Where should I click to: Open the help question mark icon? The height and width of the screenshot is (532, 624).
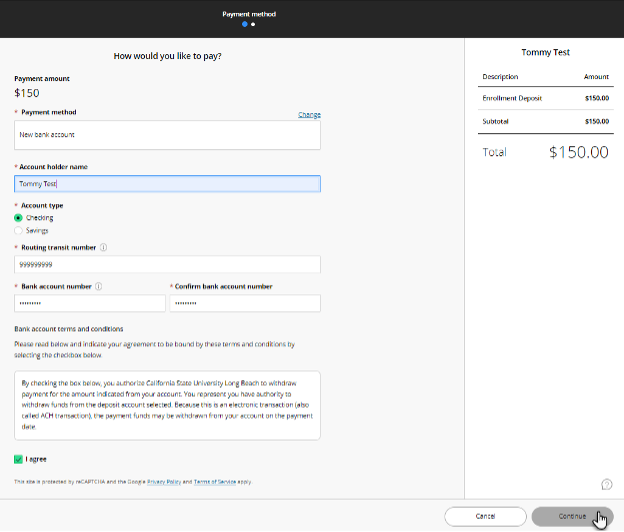click(606, 484)
